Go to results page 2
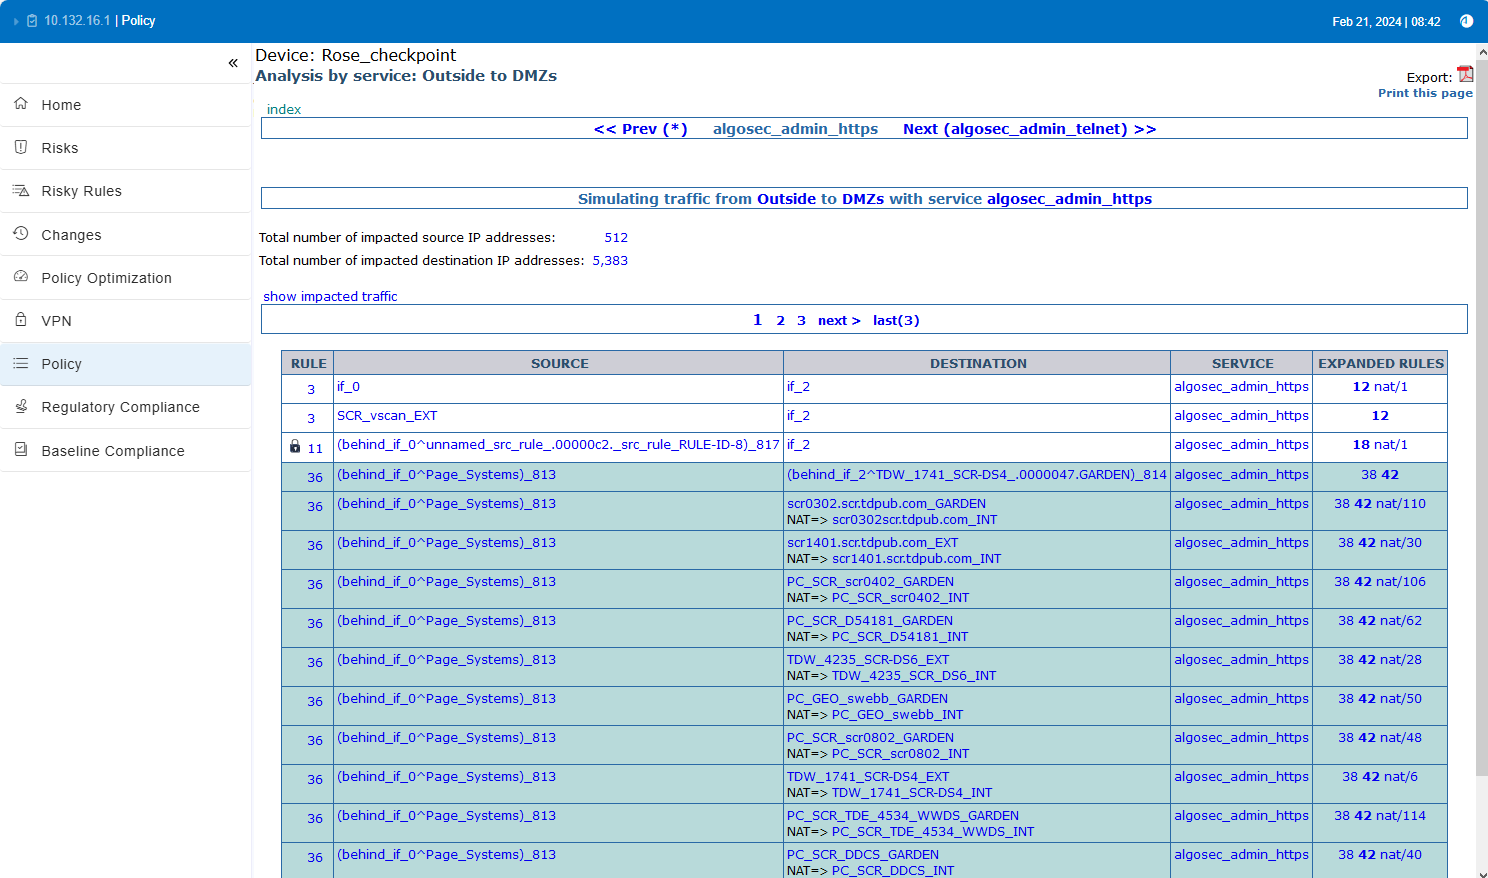 (x=780, y=321)
